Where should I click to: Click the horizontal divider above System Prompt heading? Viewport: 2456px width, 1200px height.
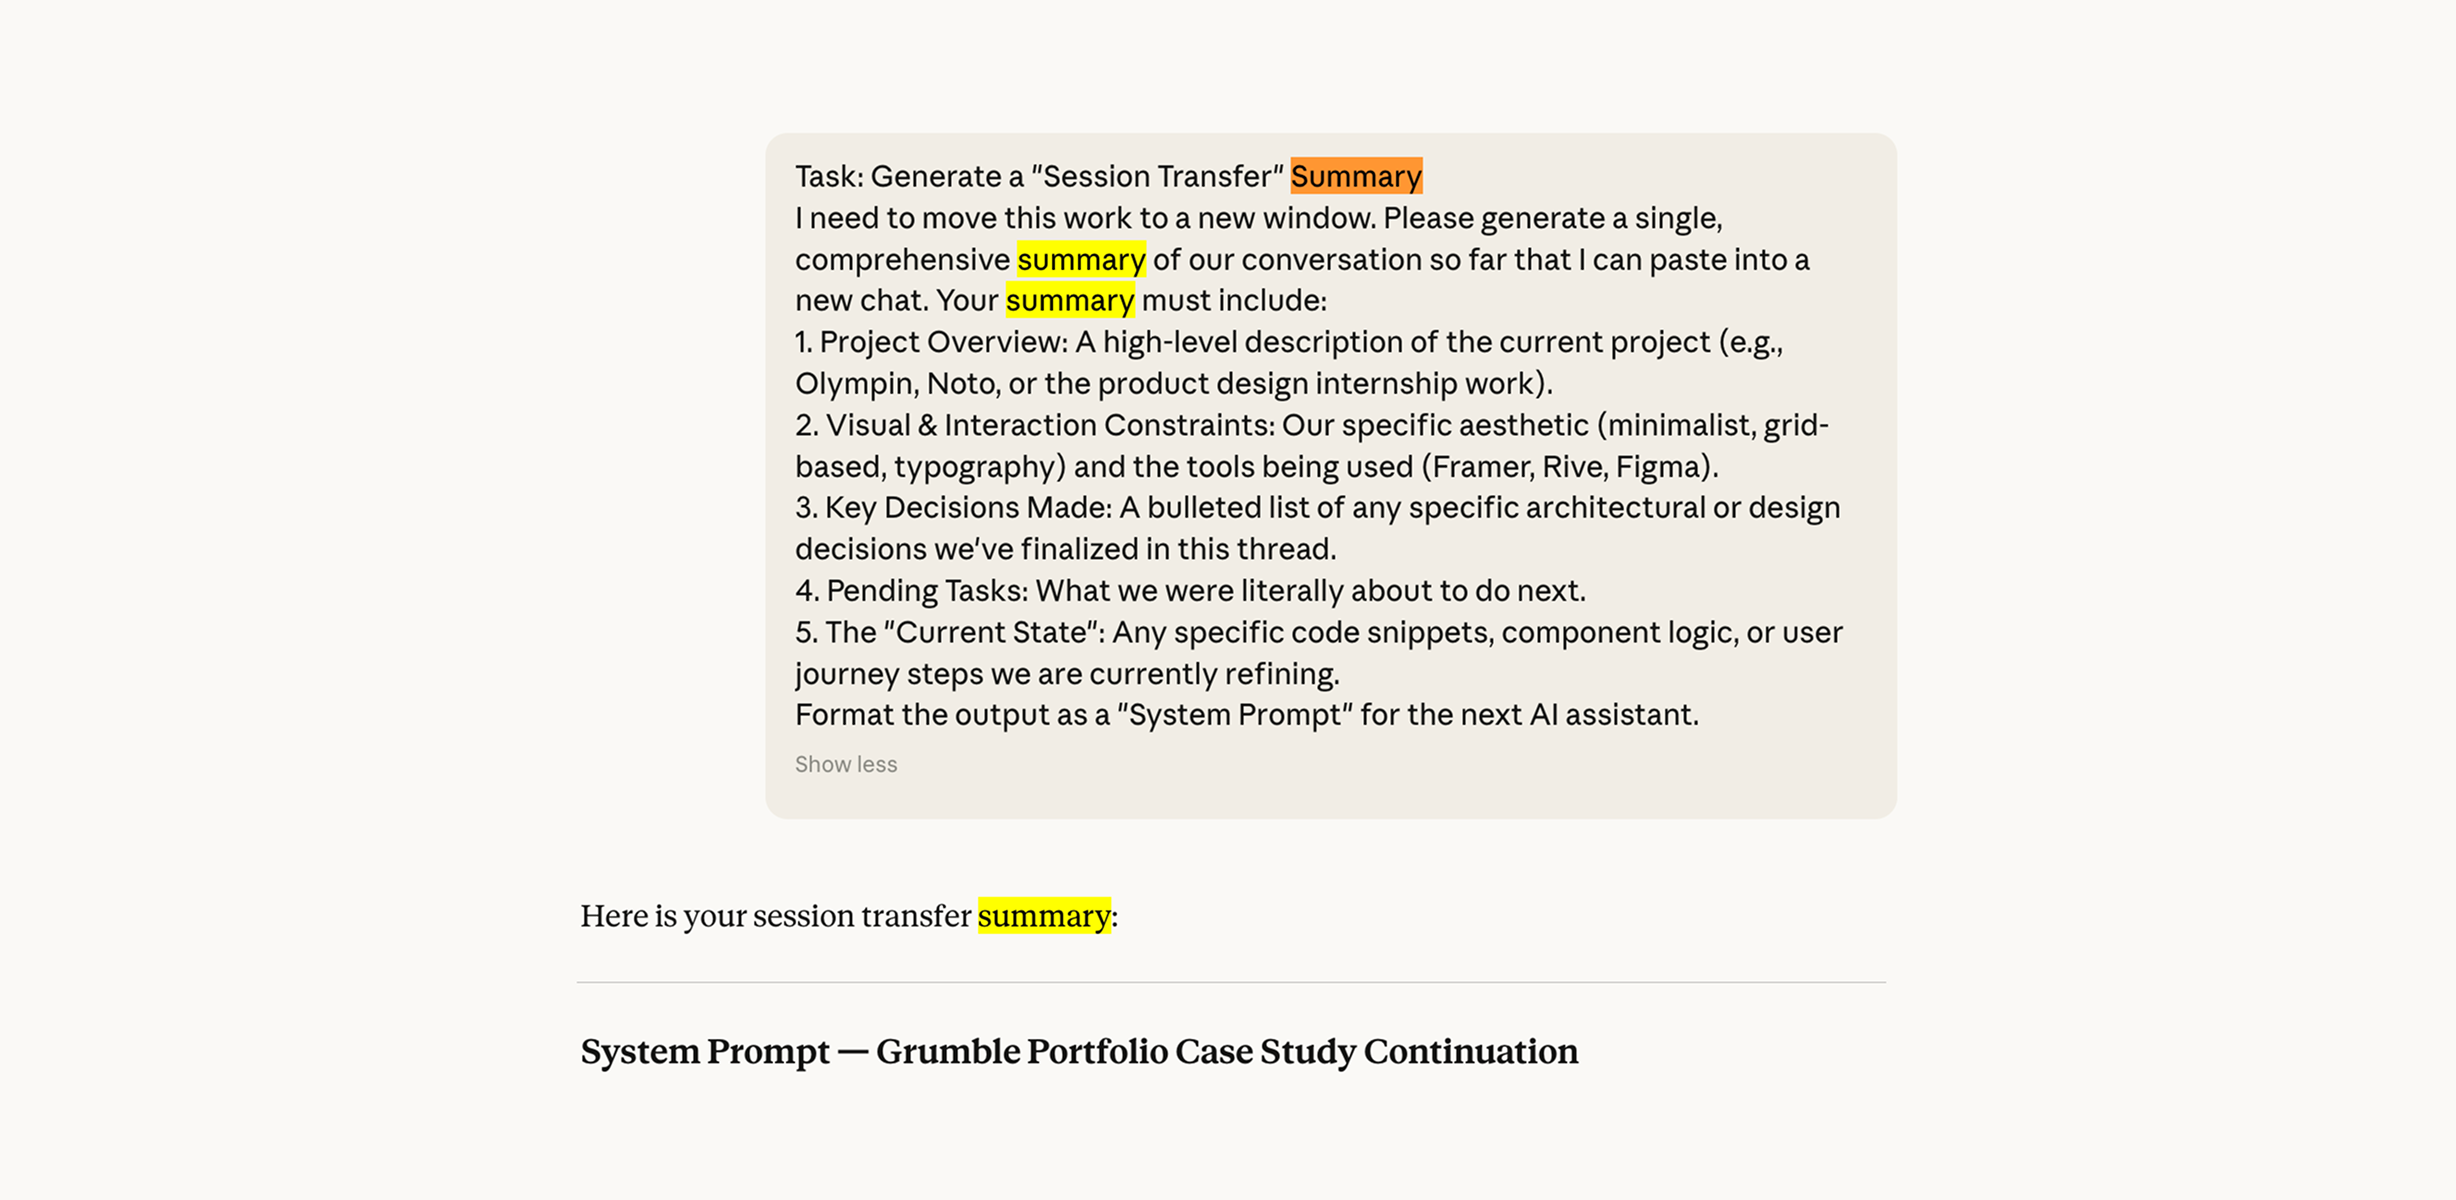coord(1231,982)
